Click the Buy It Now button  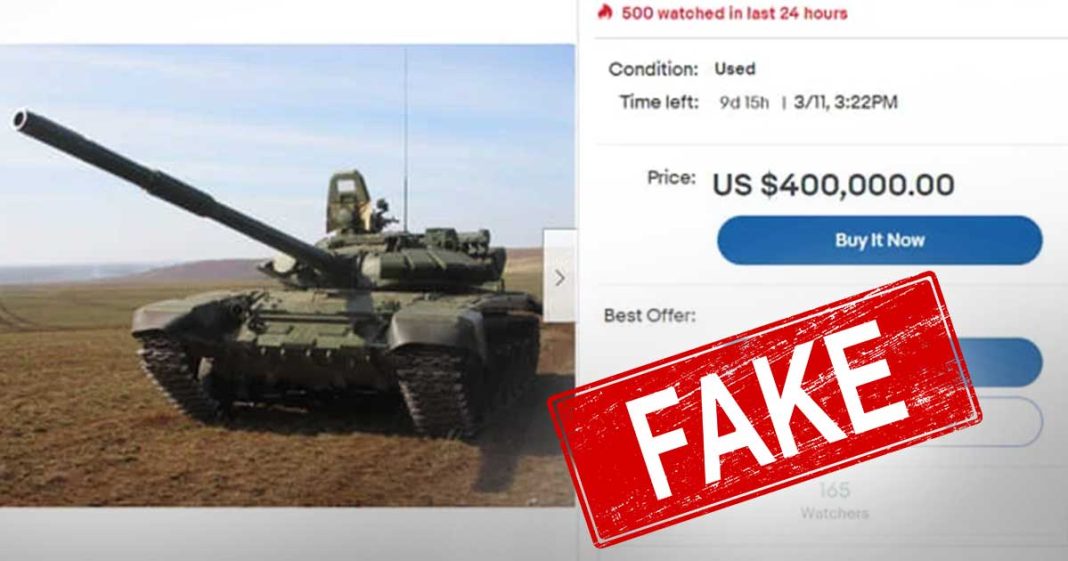point(879,240)
